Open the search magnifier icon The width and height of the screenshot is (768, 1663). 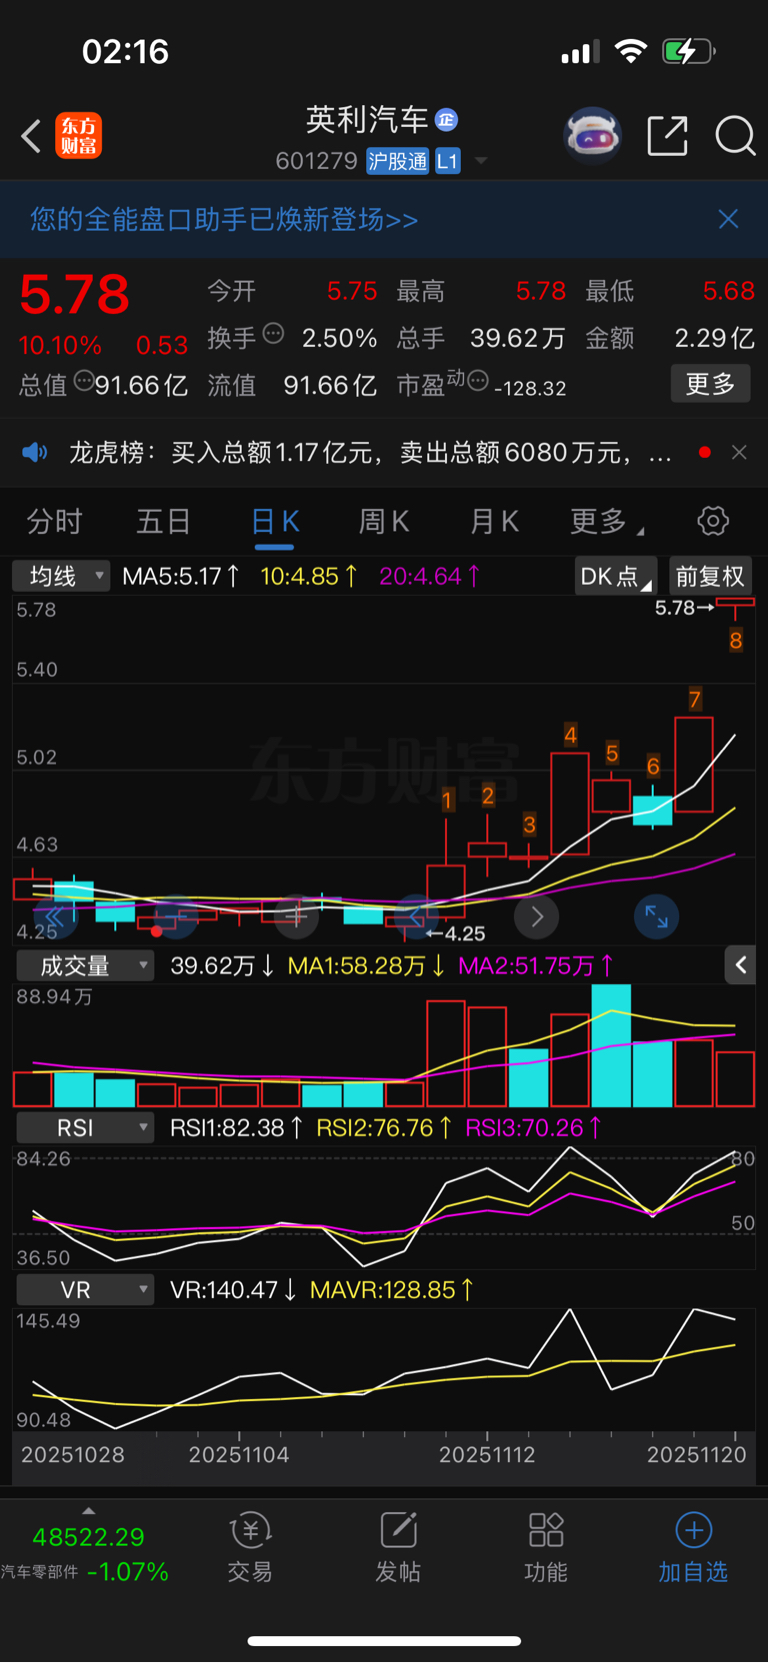(735, 136)
